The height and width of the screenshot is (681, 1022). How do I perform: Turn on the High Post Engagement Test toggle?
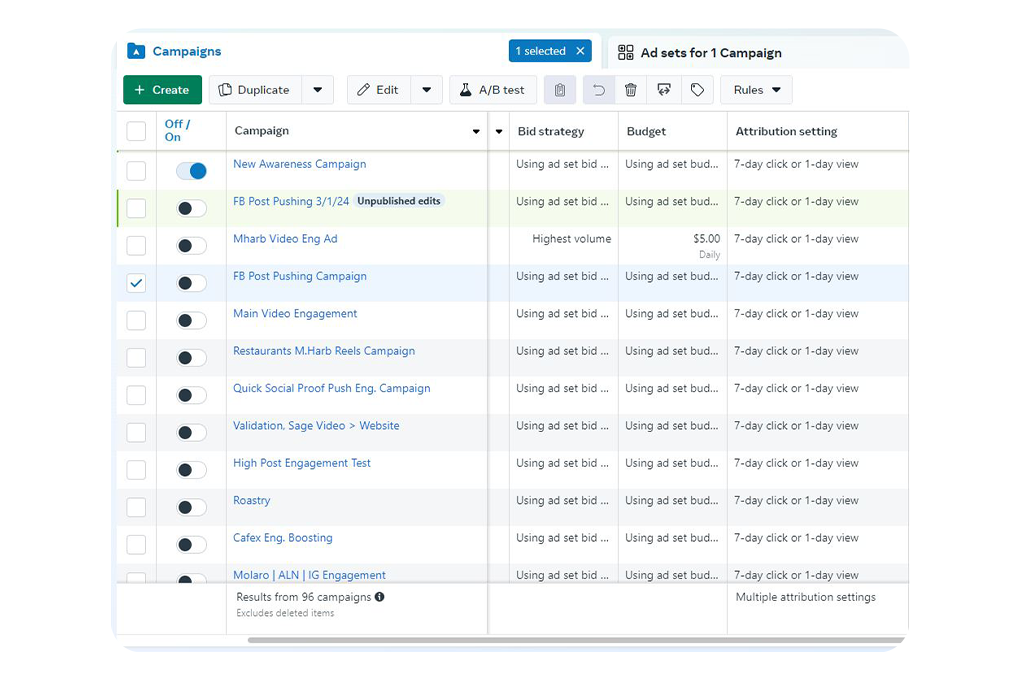[x=192, y=470]
